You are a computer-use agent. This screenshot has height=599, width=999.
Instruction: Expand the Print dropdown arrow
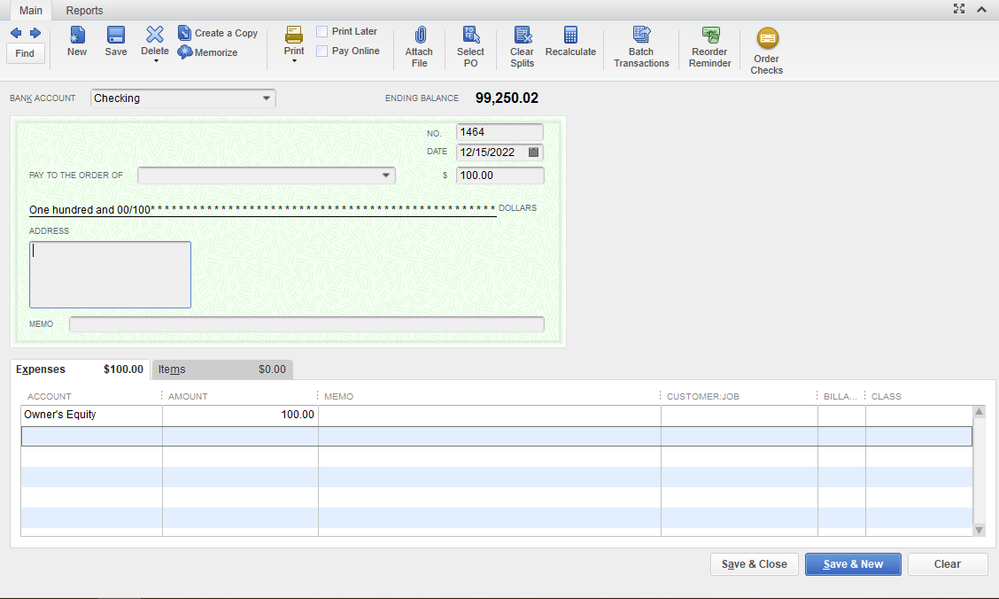(294, 61)
